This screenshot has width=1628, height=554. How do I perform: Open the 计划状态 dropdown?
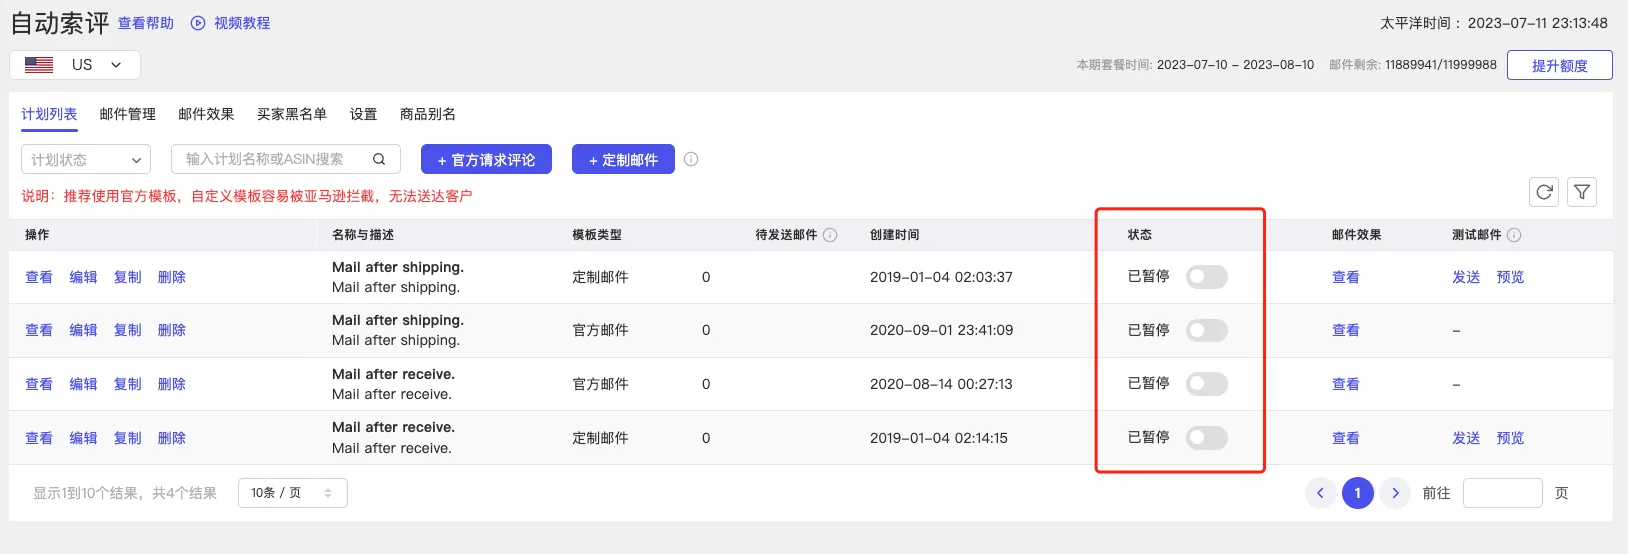click(x=86, y=159)
